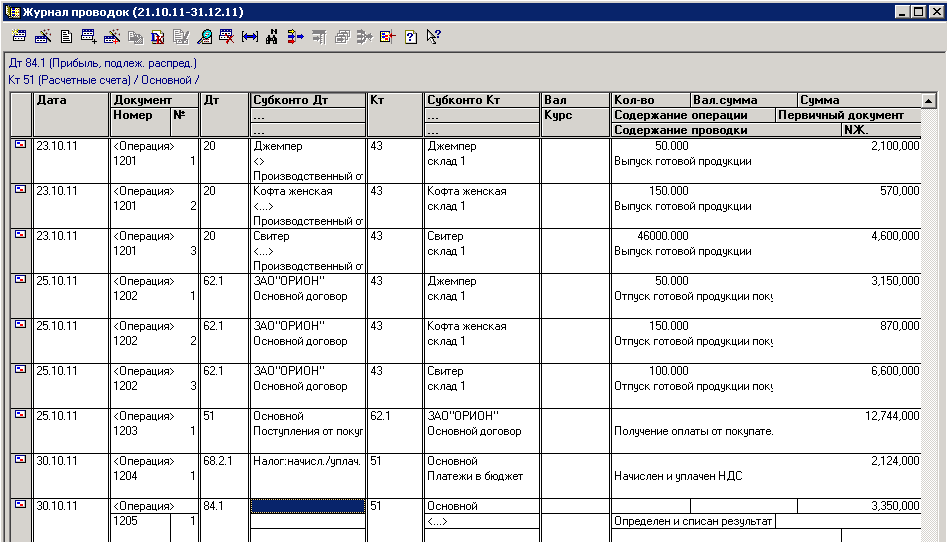This screenshot has height=542, width=947.
Task: Click the Содержание операции header
Action: tap(693, 115)
